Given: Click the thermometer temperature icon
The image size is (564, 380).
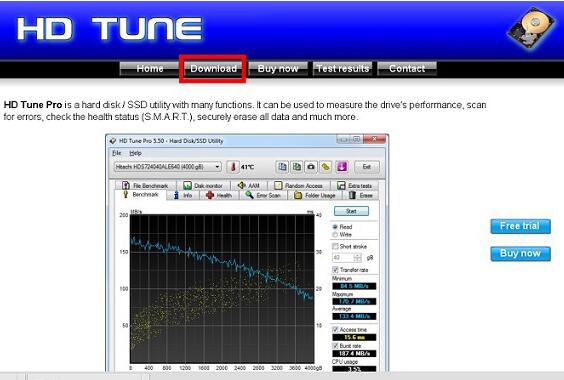Looking at the screenshot, I should [x=233, y=167].
